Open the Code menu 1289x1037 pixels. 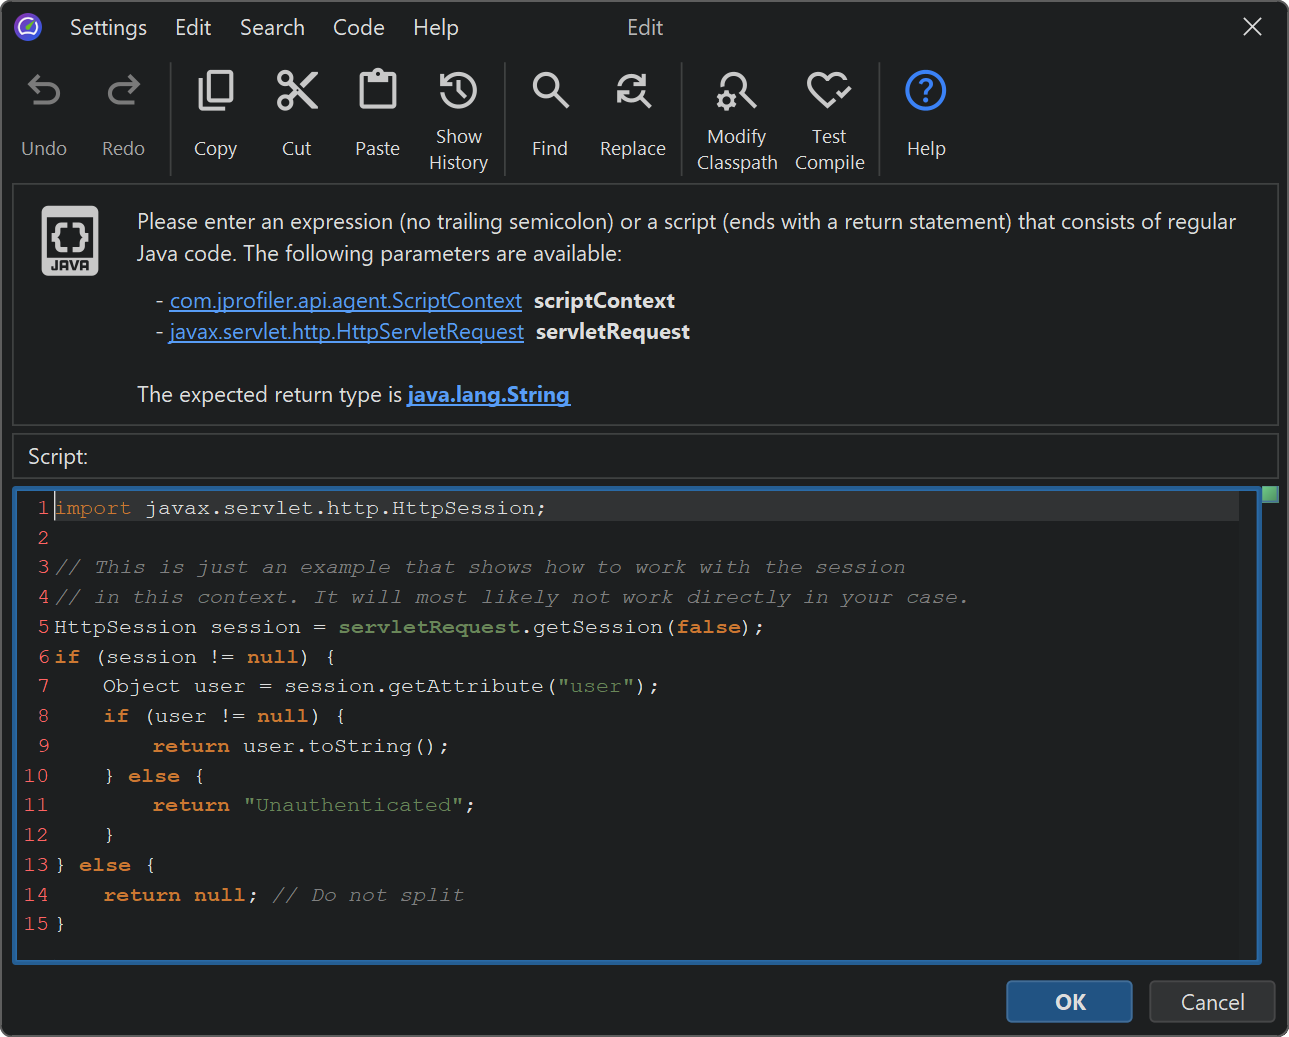click(x=358, y=28)
